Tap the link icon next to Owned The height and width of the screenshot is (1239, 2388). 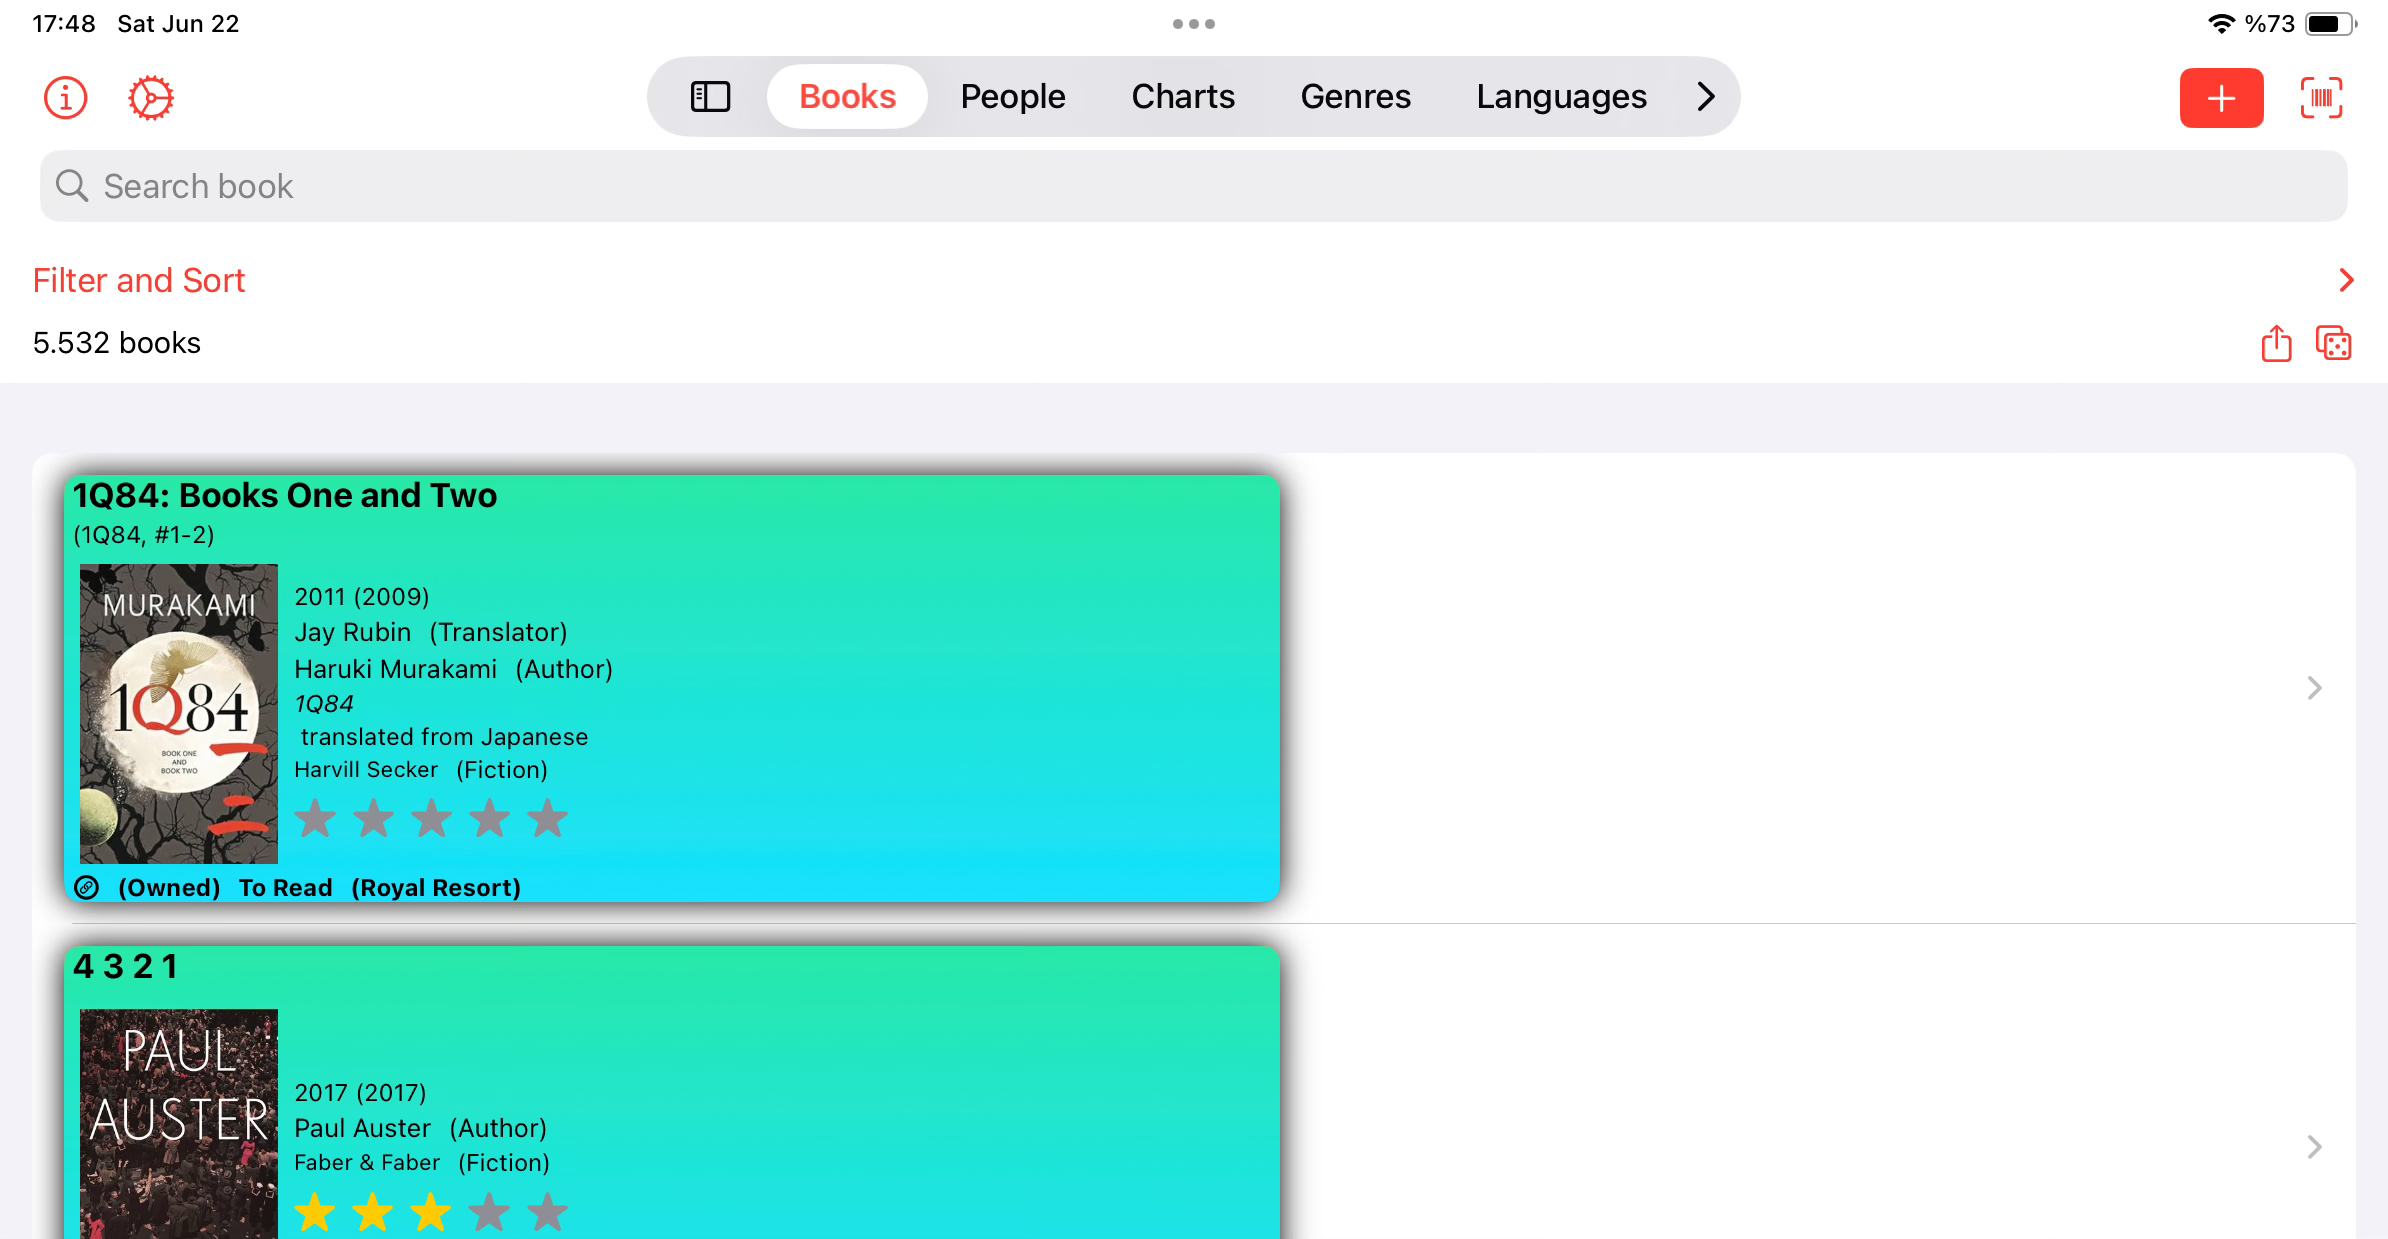pyautogui.click(x=87, y=888)
